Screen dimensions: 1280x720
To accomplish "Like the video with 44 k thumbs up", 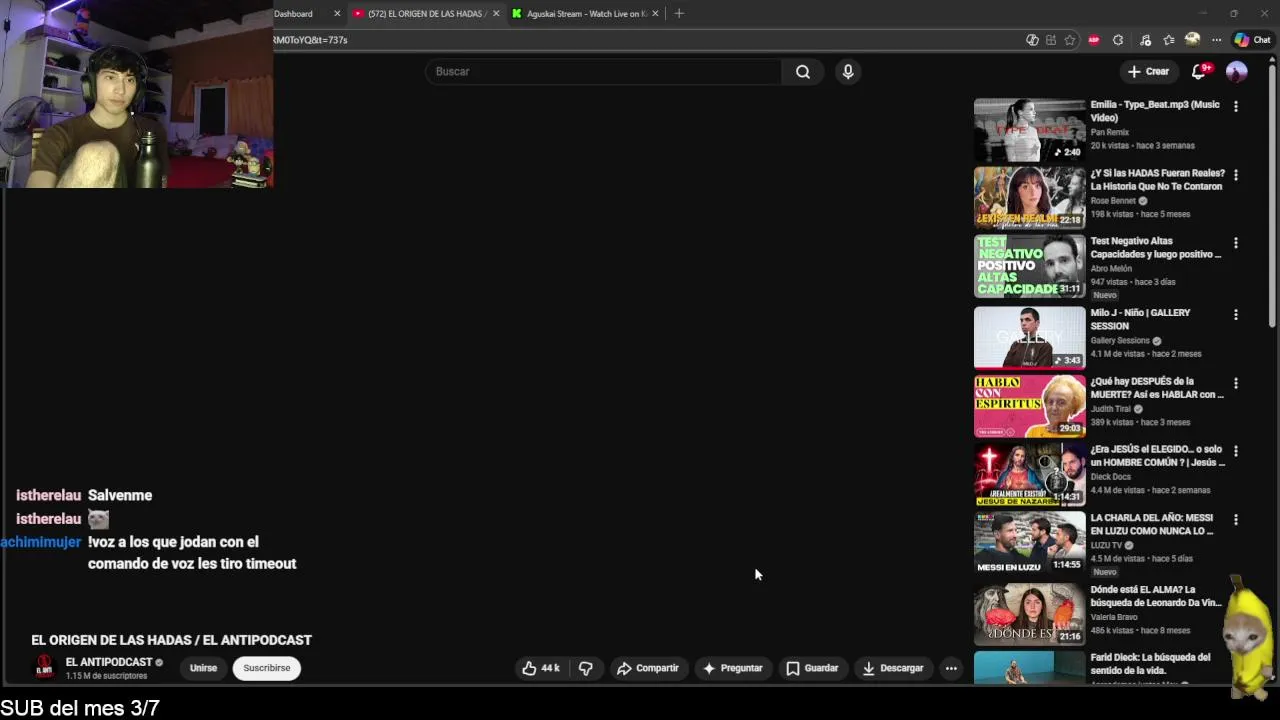I will [x=540, y=668].
